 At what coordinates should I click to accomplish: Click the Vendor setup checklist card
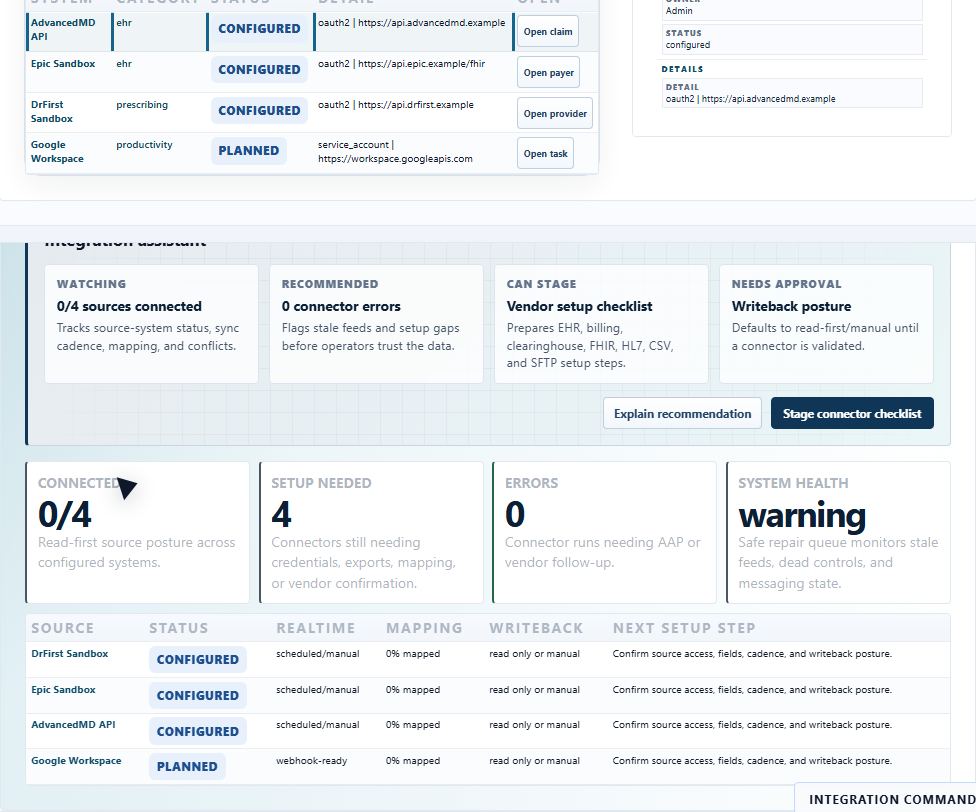pos(601,324)
